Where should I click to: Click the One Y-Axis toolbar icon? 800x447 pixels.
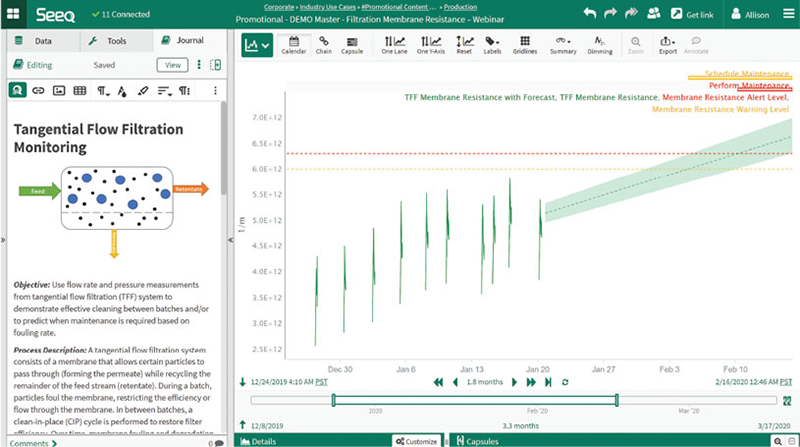430,45
